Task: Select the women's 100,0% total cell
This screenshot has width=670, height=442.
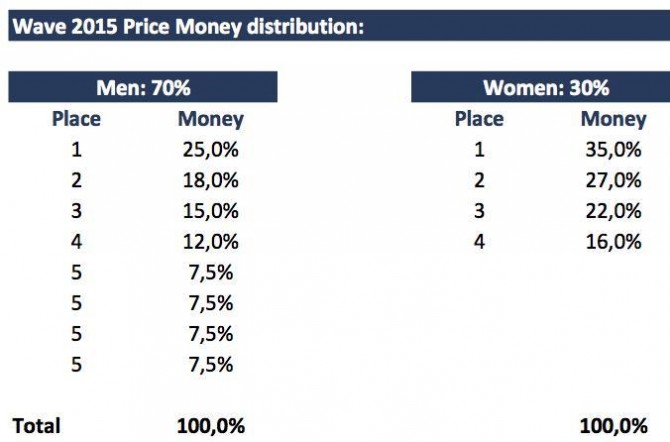Action: click(x=613, y=425)
